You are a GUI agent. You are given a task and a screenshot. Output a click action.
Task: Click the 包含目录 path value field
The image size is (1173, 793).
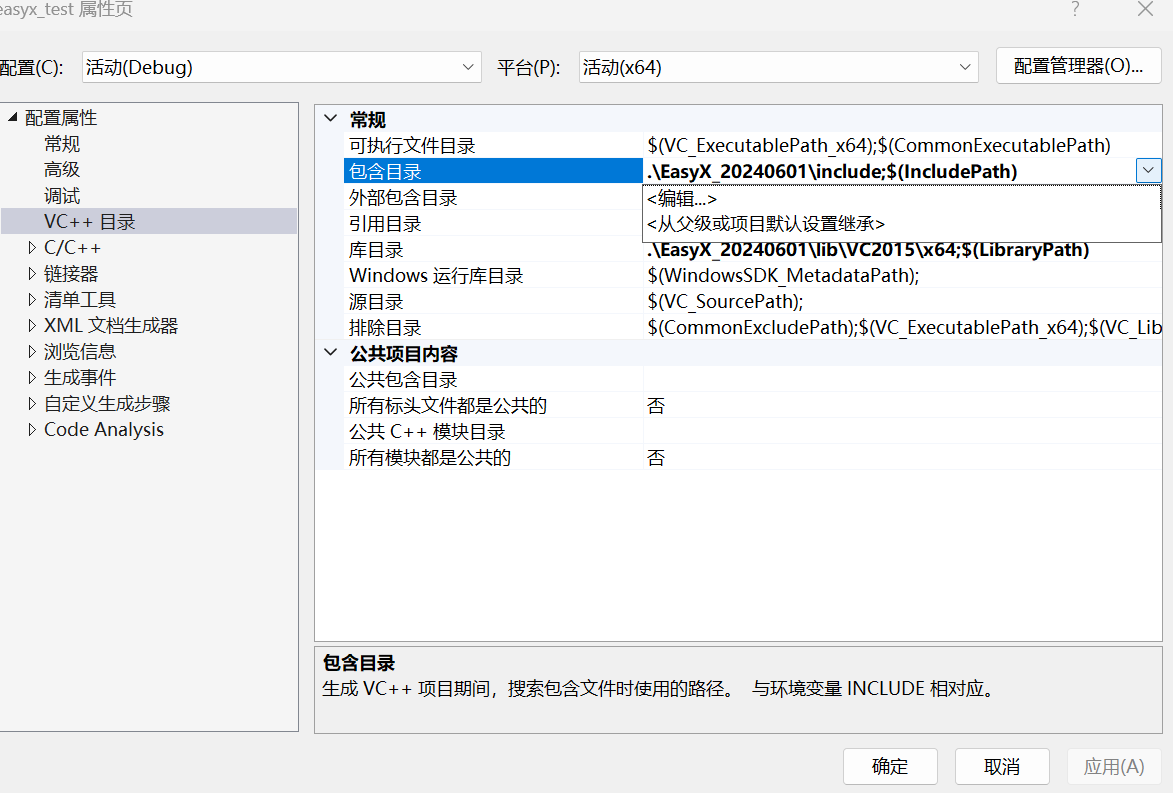click(x=889, y=171)
